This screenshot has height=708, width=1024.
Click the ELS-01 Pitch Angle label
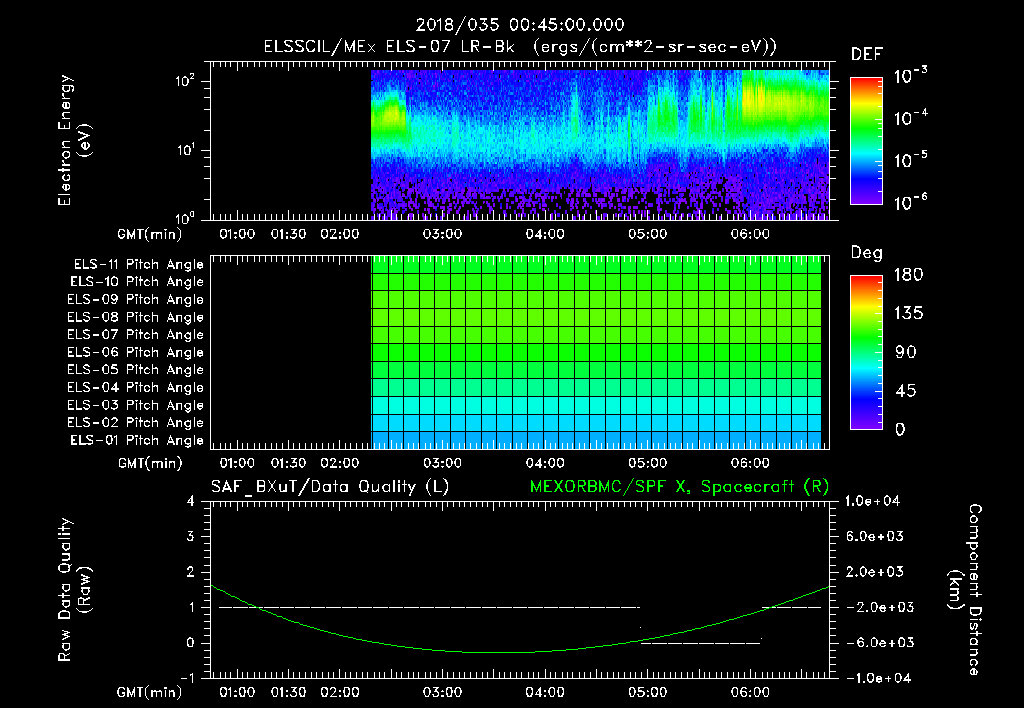137,440
